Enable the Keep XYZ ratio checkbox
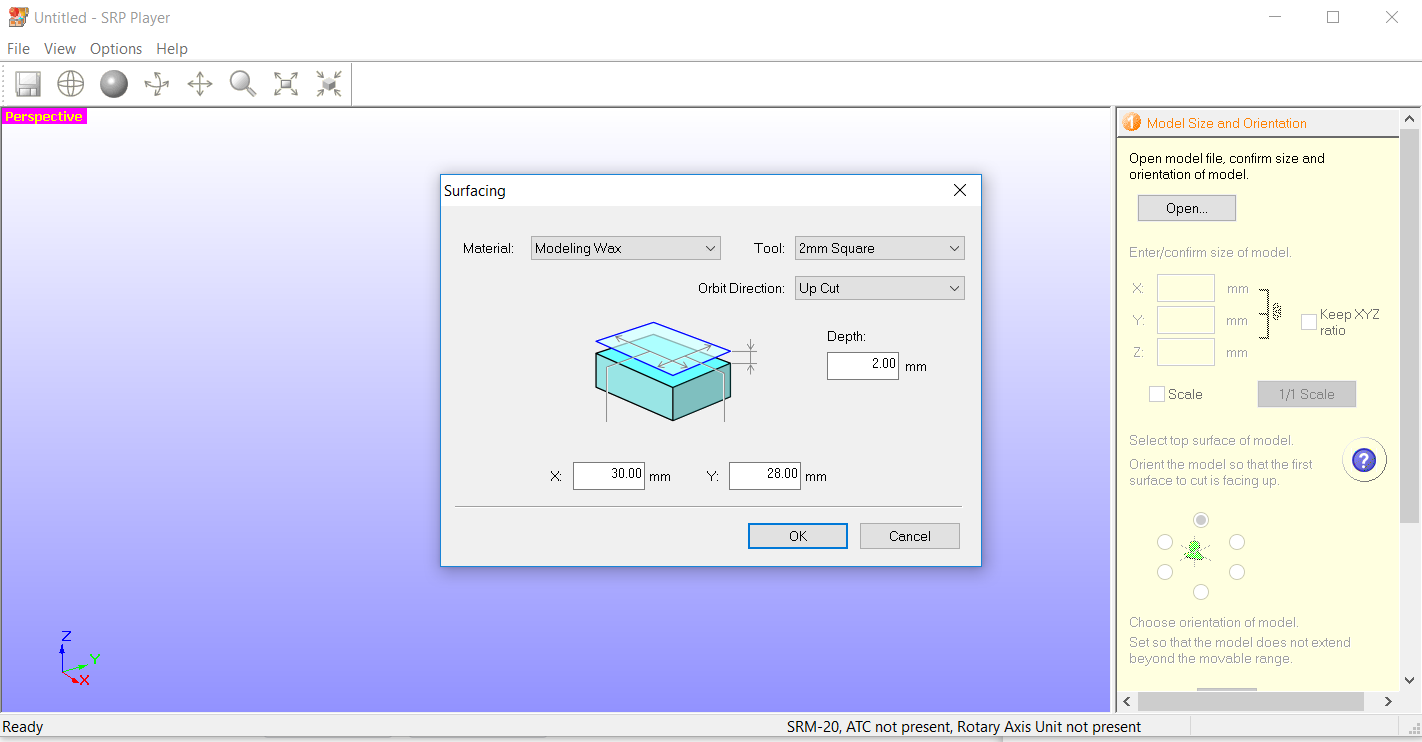Screen dimensions: 1422x742 tap(1308, 322)
